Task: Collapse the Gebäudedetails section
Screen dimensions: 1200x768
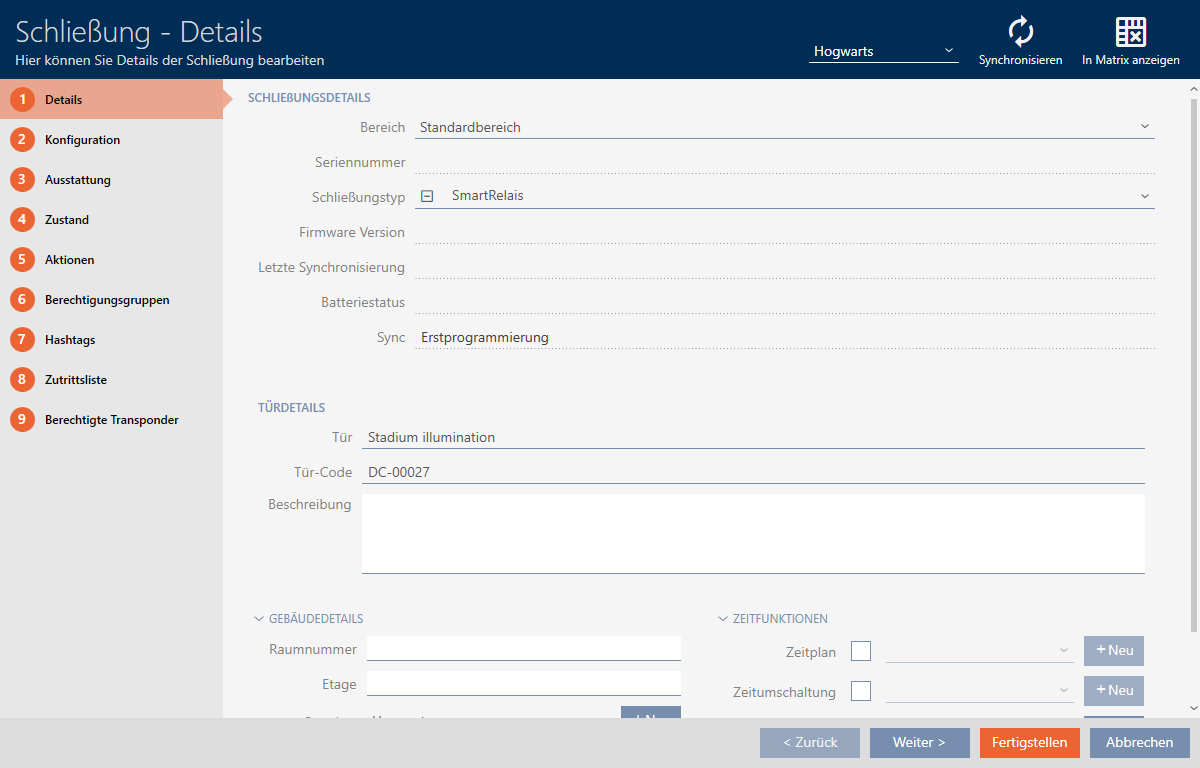Action: coord(259,619)
